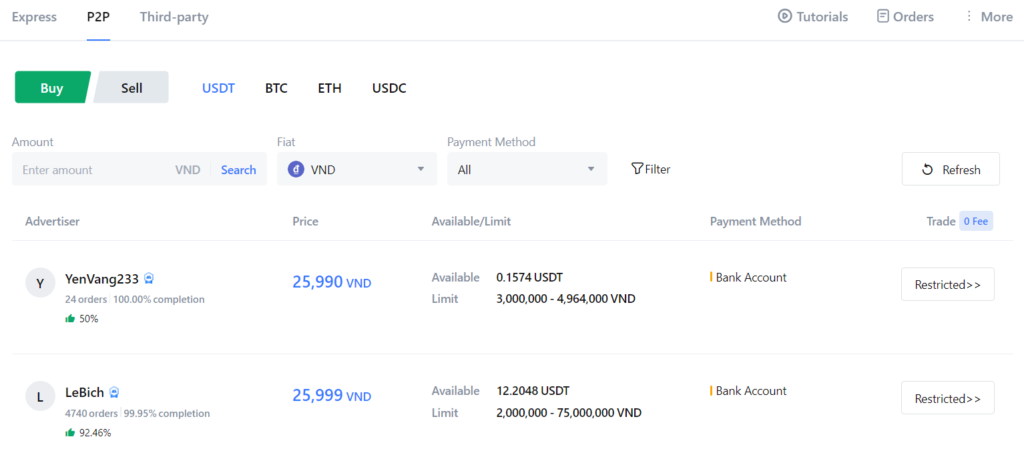Viewport: 1024px width, 461px height.
Task: Click the verified badge beside LeBich
Action: pyautogui.click(x=114, y=393)
